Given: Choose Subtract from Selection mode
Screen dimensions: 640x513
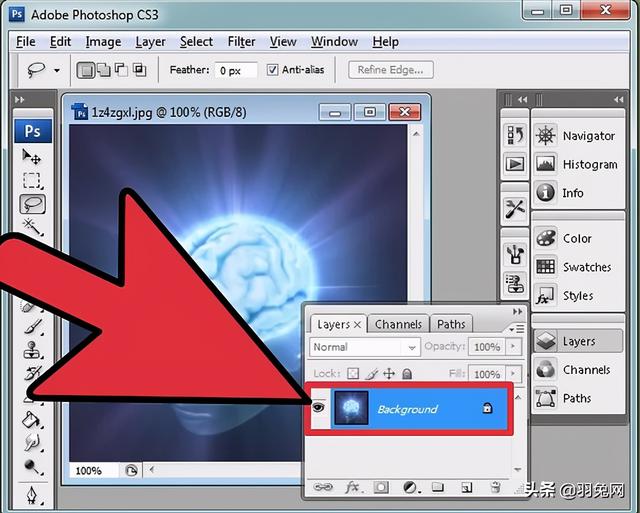Looking at the screenshot, I should tap(121, 70).
